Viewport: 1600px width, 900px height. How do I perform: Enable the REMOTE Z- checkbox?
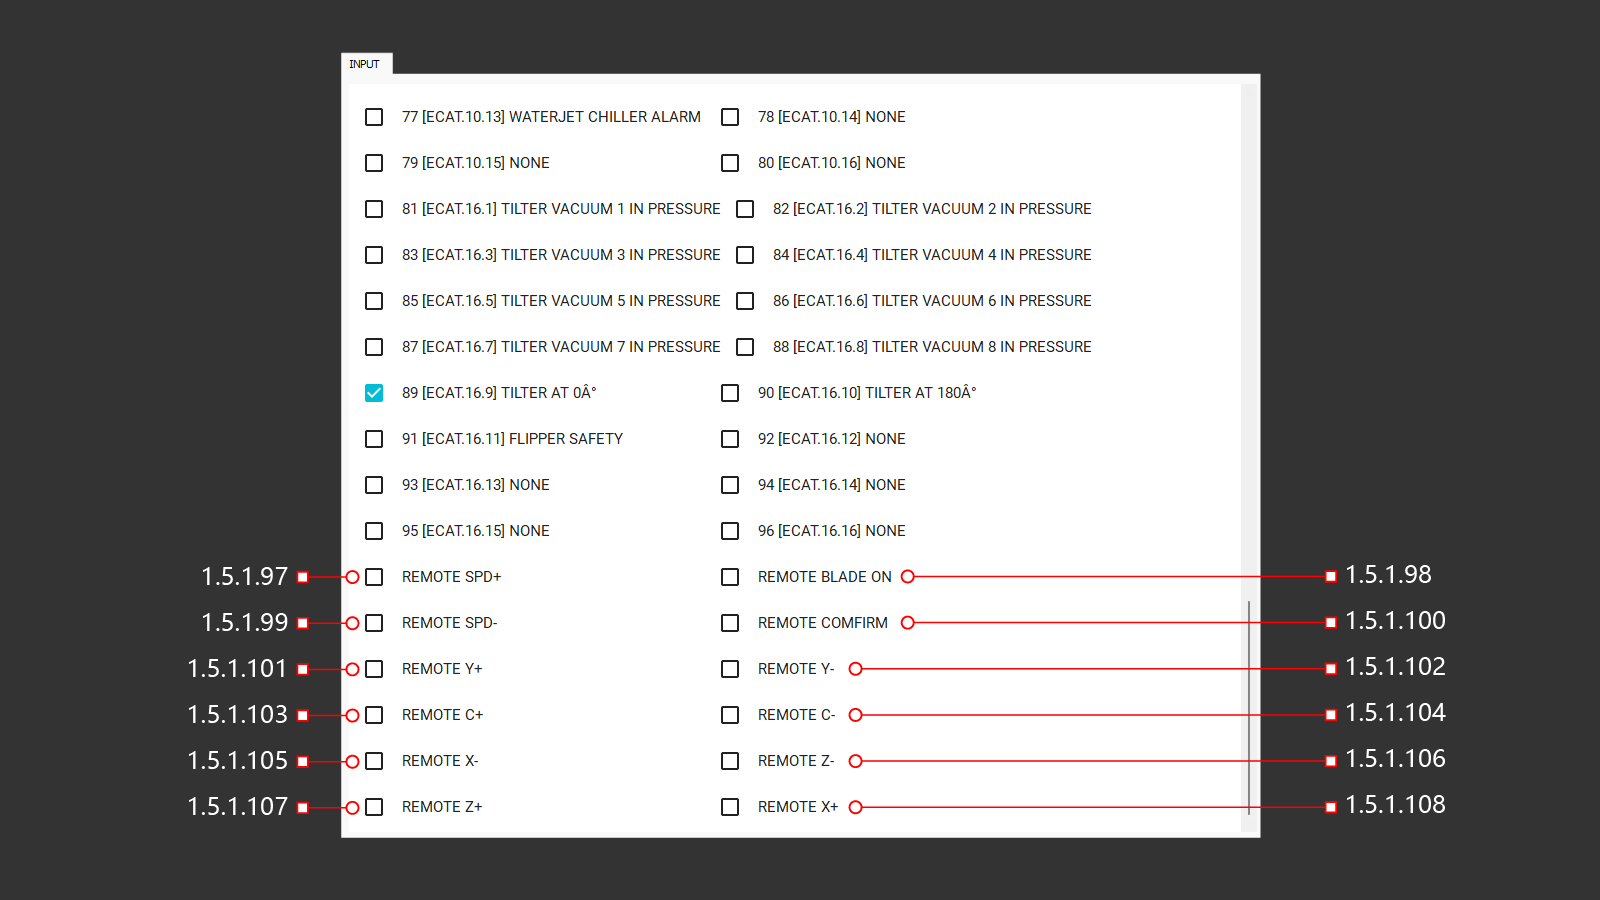[x=730, y=761]
